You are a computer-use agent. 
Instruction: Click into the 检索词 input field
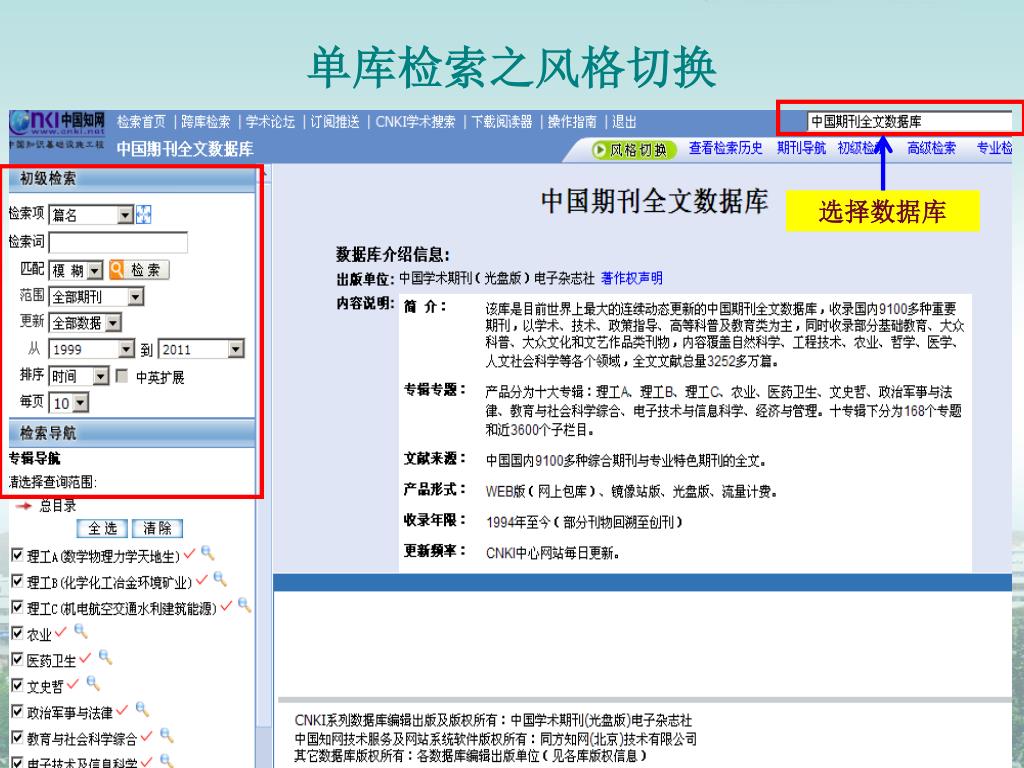[118, 242]
